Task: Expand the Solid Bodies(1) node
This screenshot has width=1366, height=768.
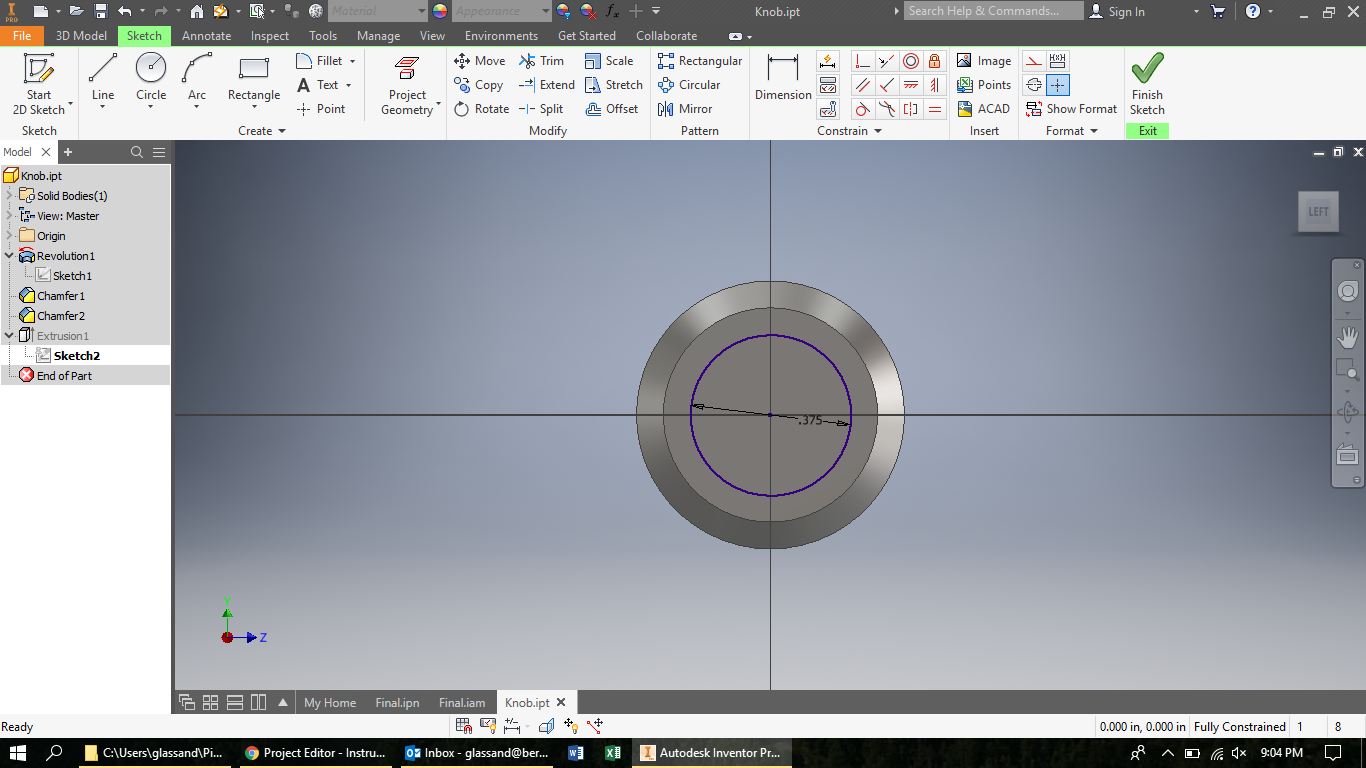Action: pos(9,196)
